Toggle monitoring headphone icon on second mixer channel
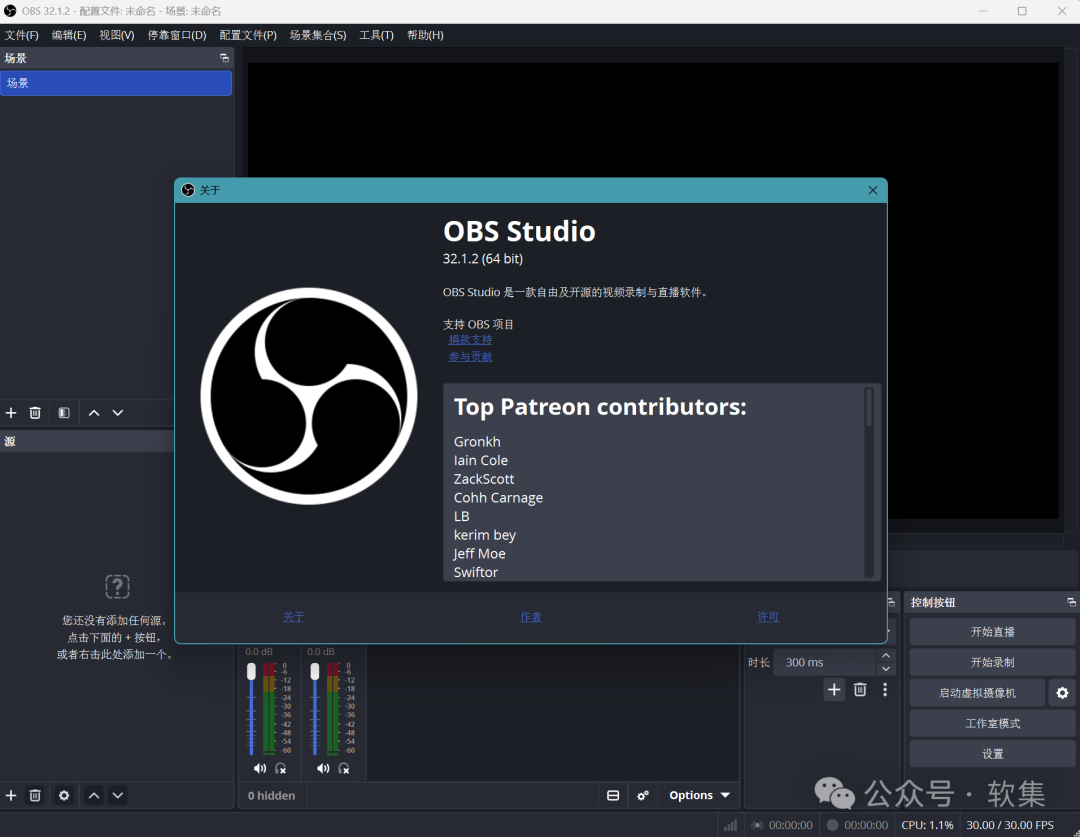The image size is (1080, 837). [x=344, y=768]
